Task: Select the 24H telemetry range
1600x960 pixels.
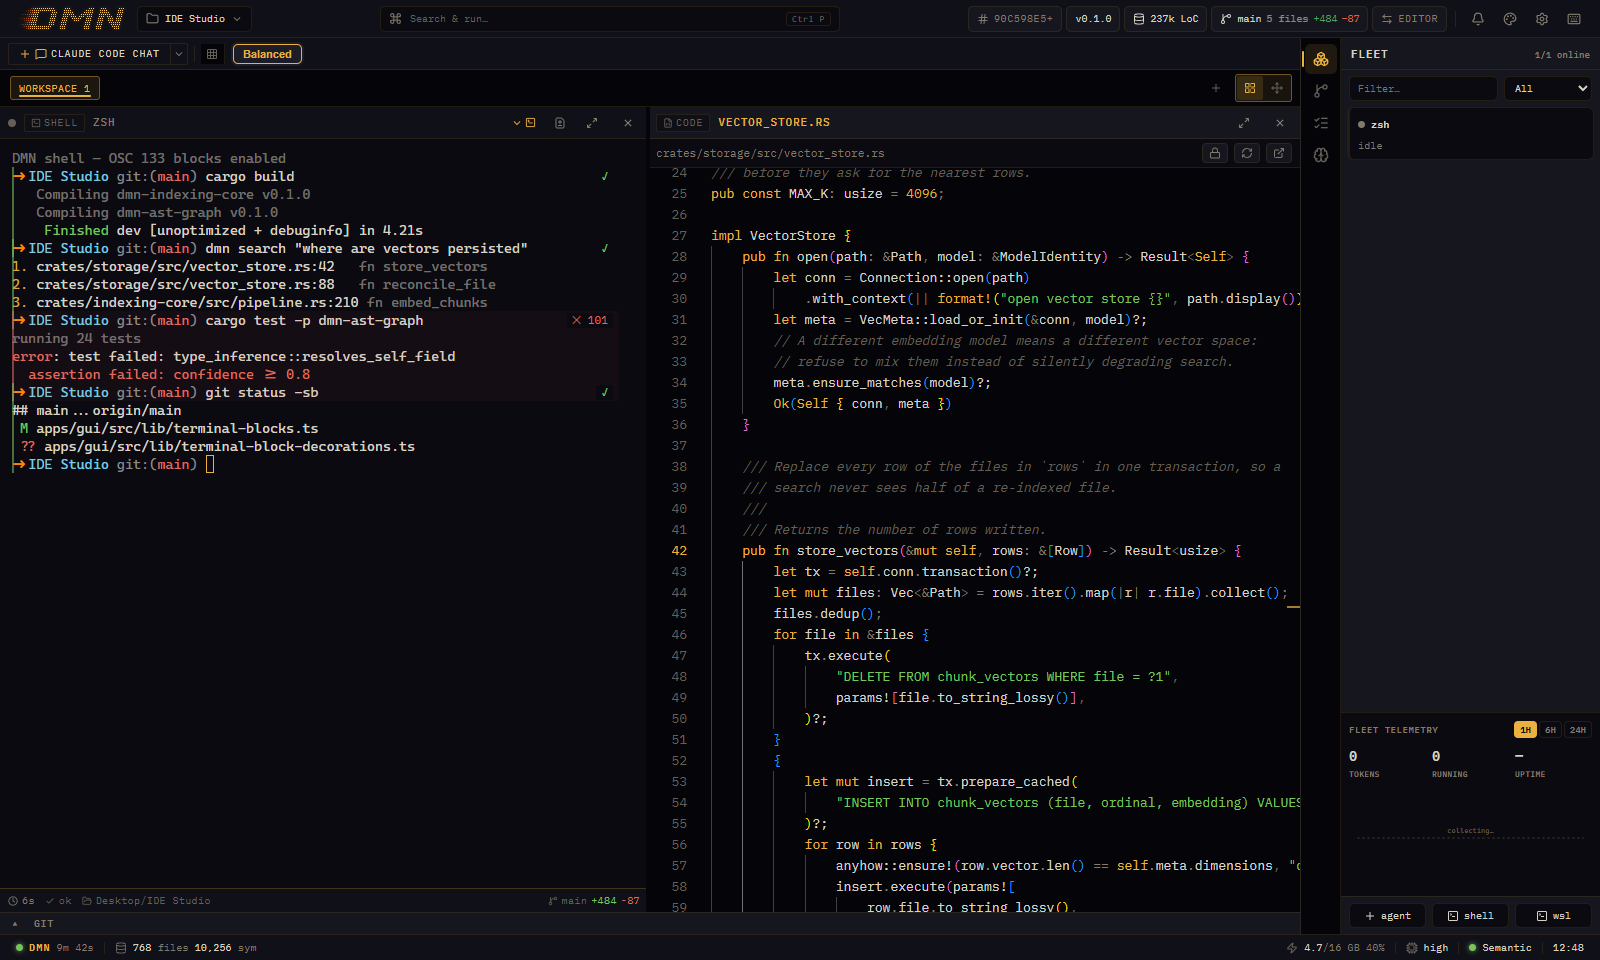Action: pyautogui.click(x=1577, y=730)
